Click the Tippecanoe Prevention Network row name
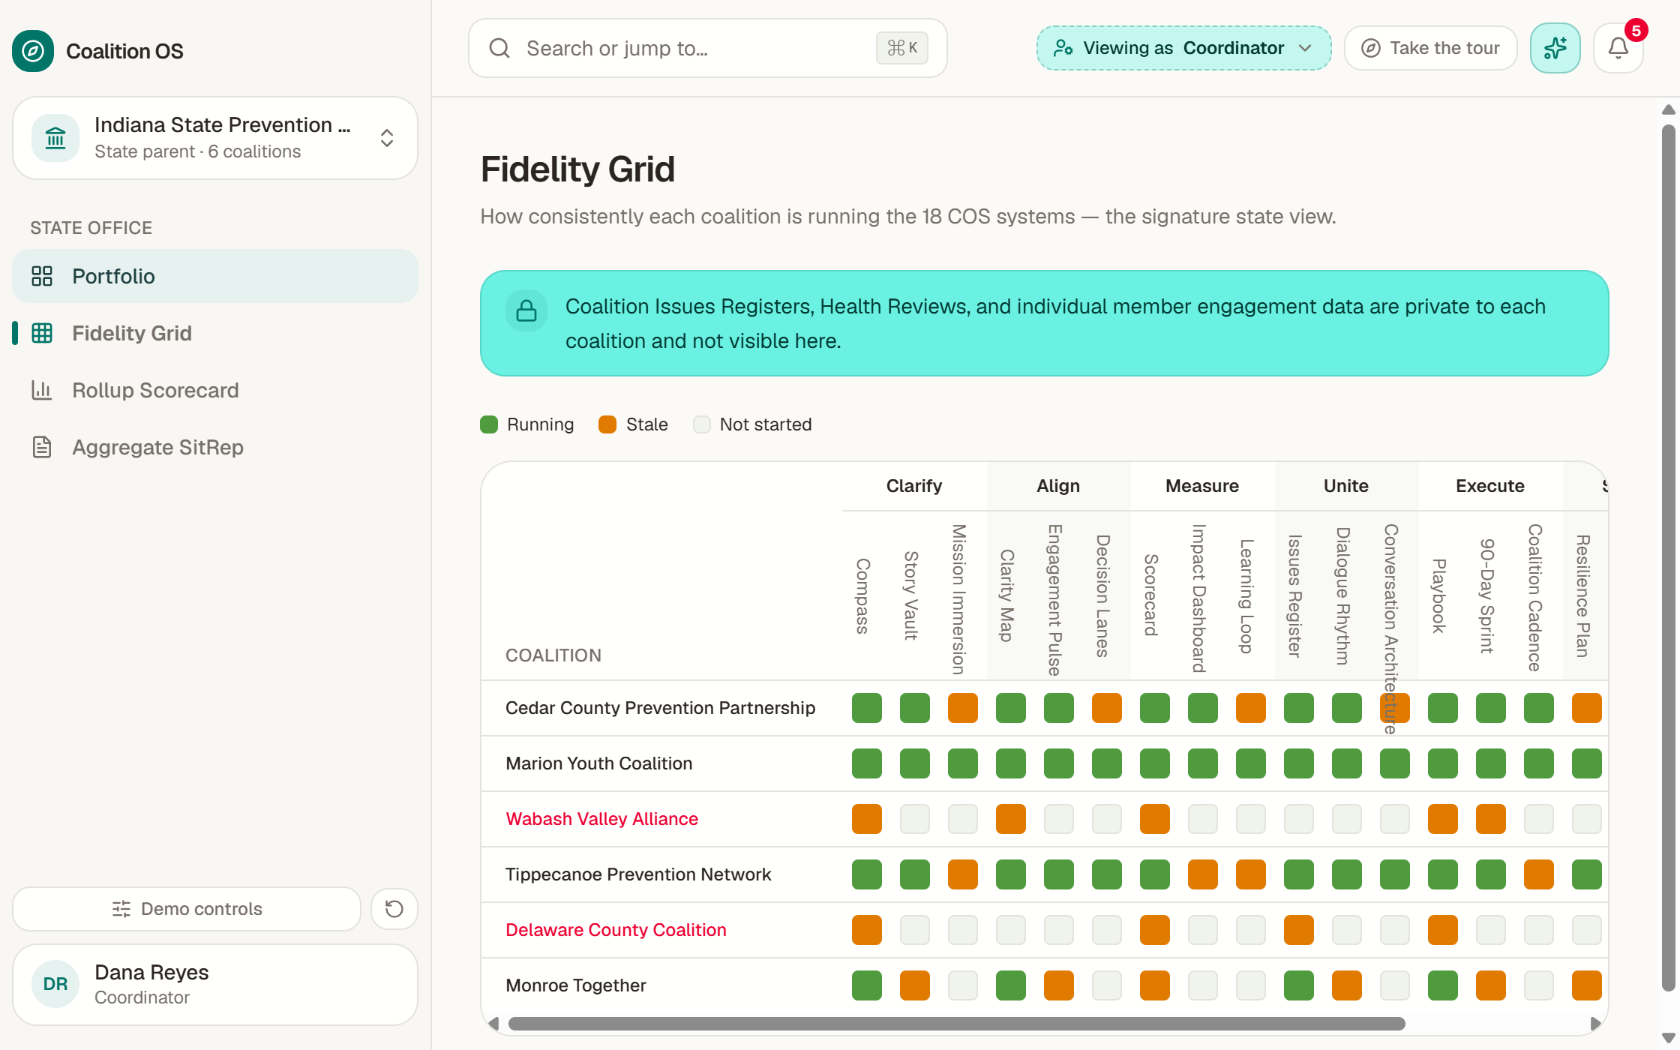Image resolution: width=1680 pixels, height=1050 pixels. pyautogui.click(x=638, y=875)
